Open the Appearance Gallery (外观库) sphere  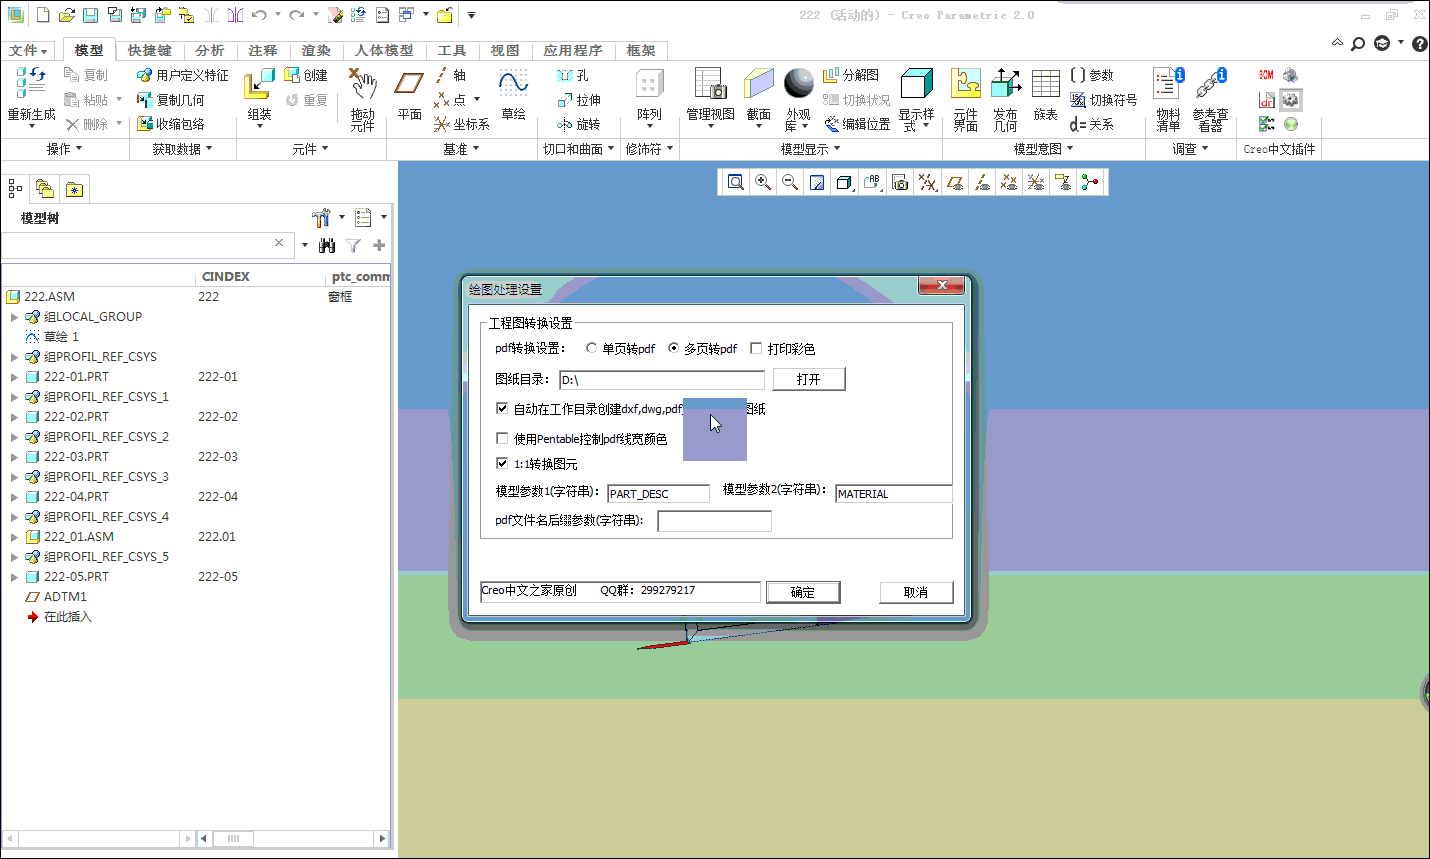798,84
